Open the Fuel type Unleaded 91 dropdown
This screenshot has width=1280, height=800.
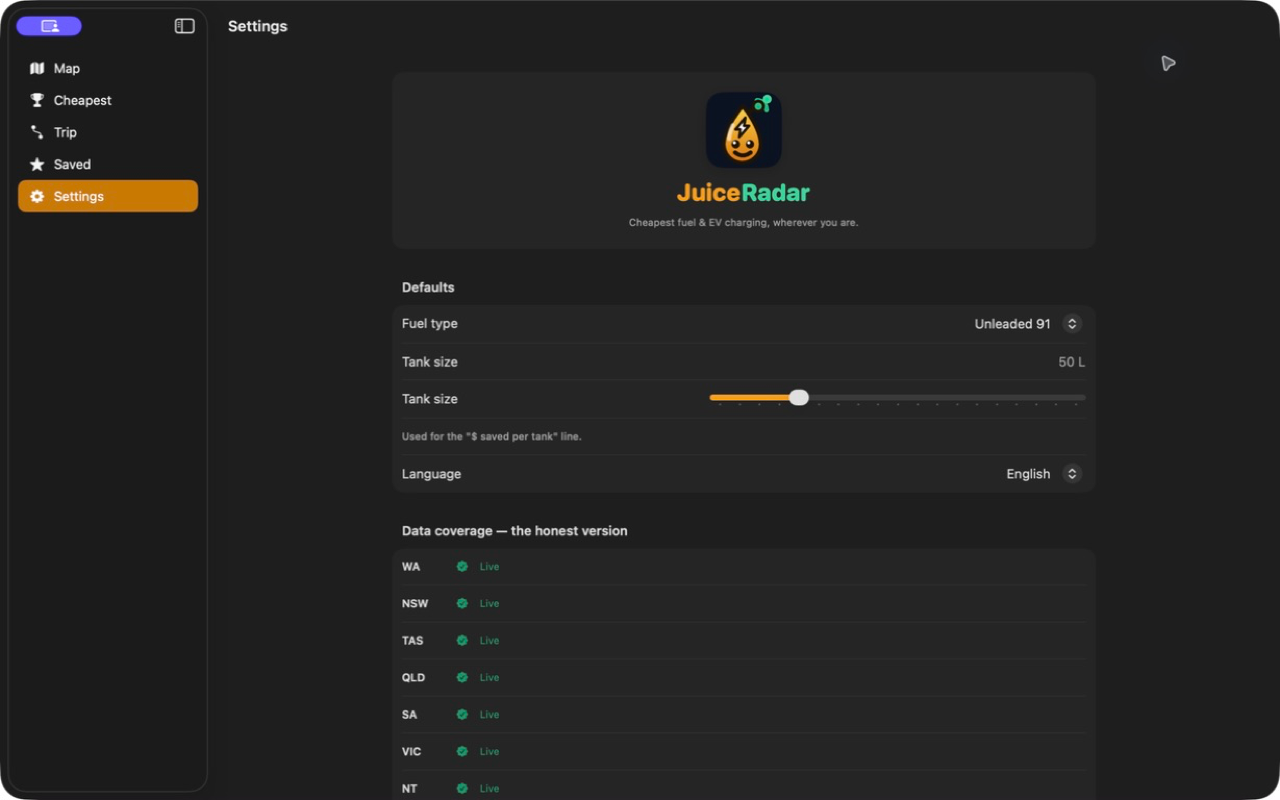[x=1028, y=324]
